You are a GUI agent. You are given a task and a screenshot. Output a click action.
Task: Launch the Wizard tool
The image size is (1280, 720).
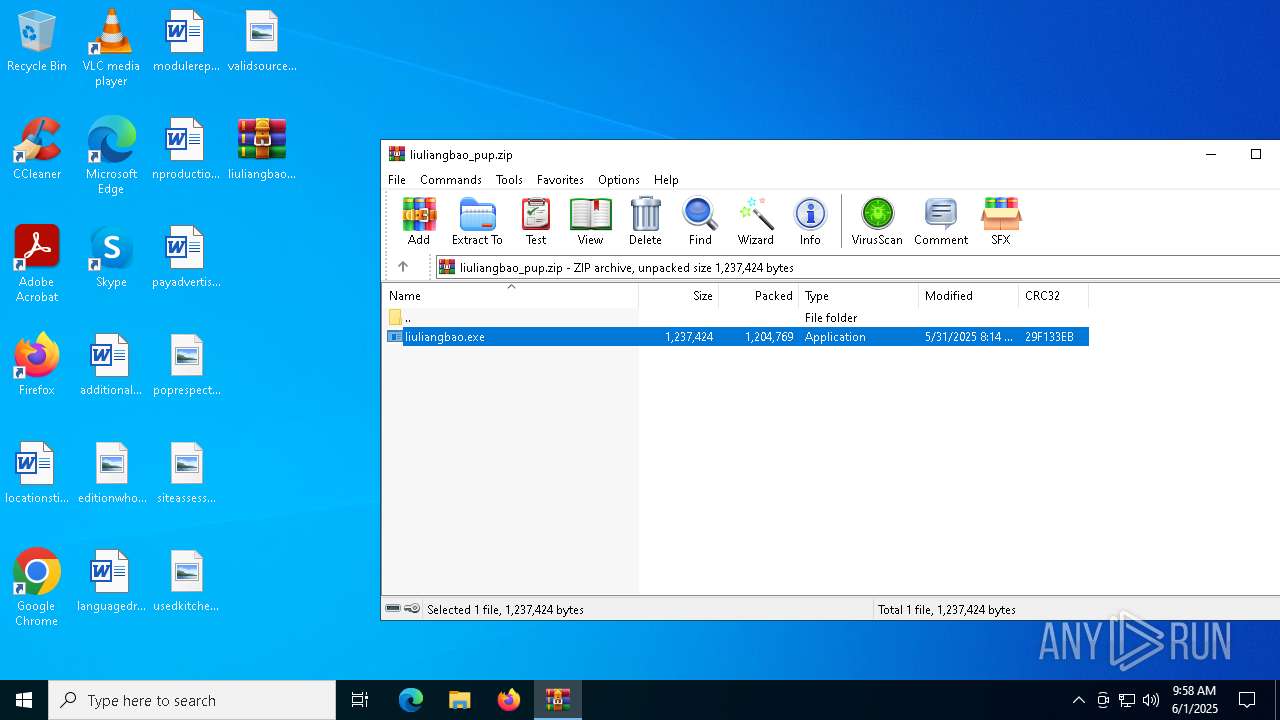(x=756, y=221)
